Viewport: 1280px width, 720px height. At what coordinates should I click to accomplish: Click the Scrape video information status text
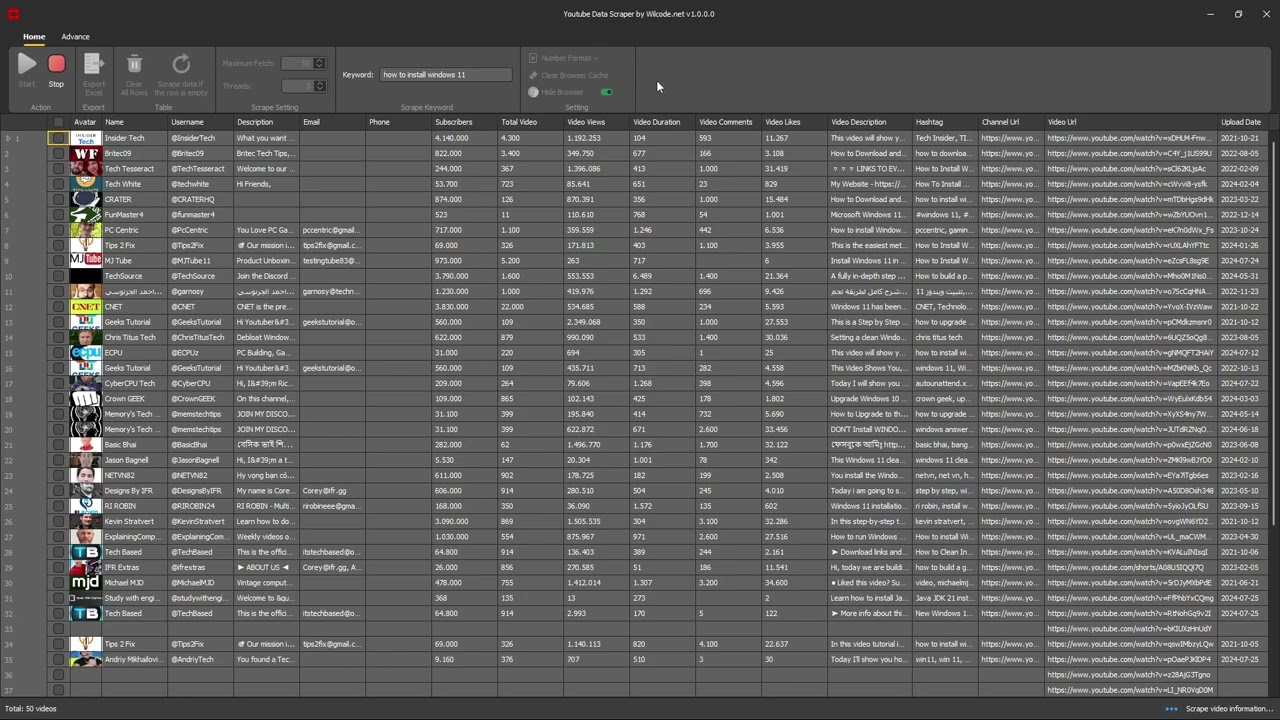point(1230,709)
